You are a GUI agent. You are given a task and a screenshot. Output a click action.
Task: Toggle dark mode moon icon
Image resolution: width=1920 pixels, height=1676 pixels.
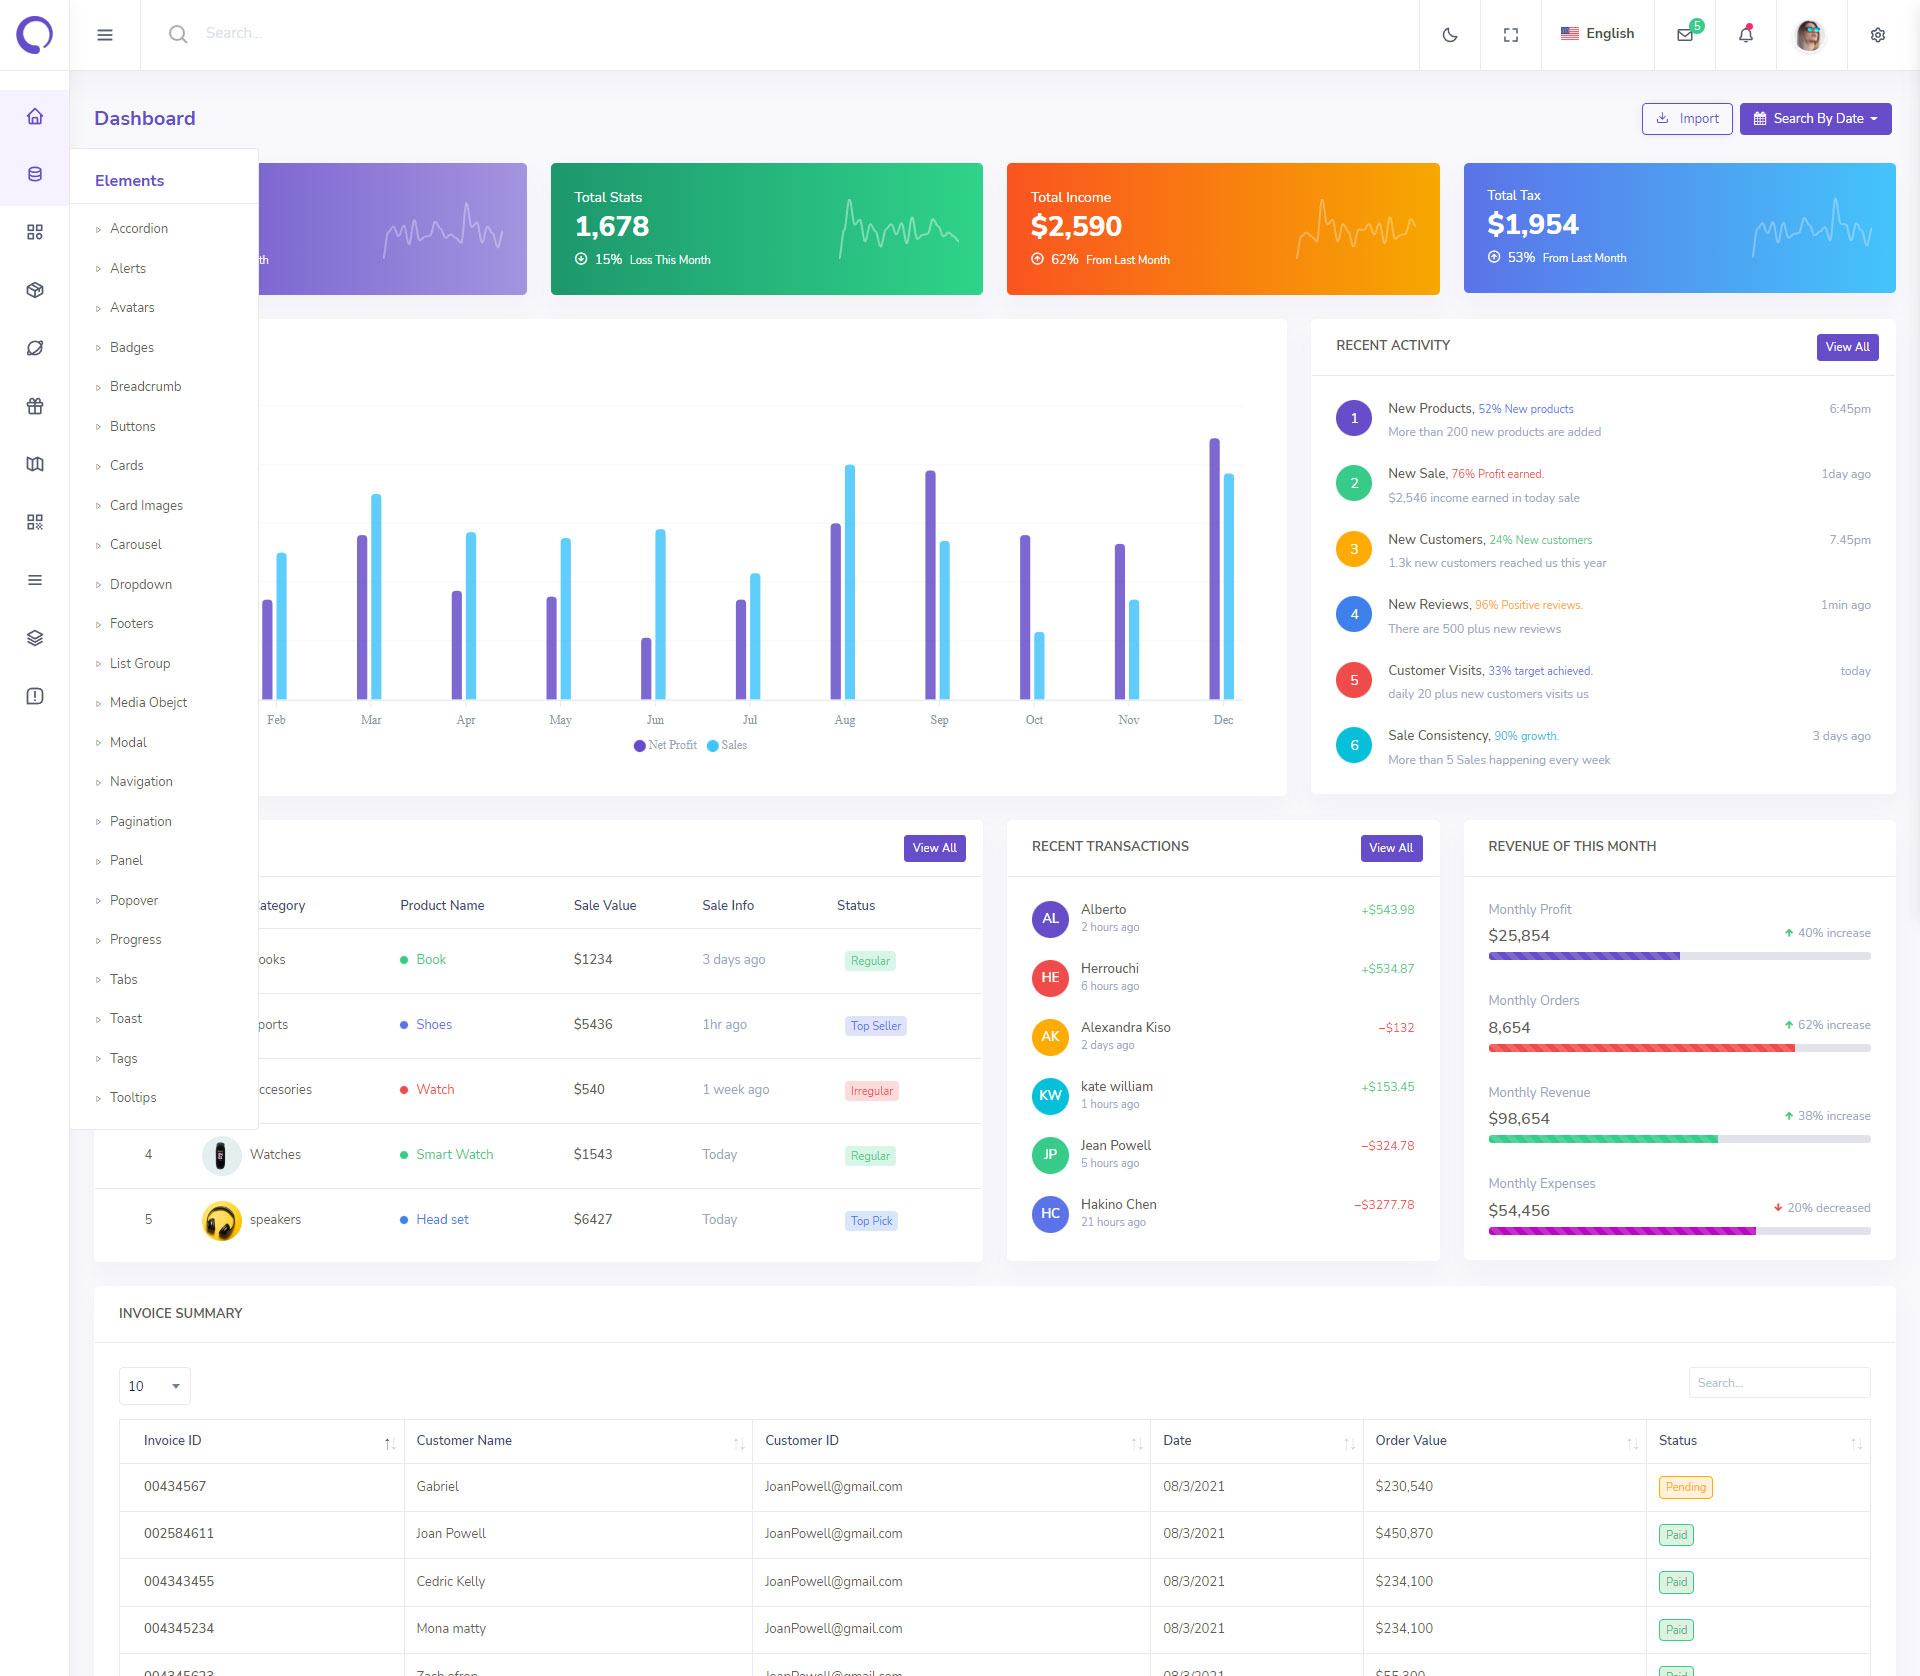pyautogui.click(x=1449, y=35)
